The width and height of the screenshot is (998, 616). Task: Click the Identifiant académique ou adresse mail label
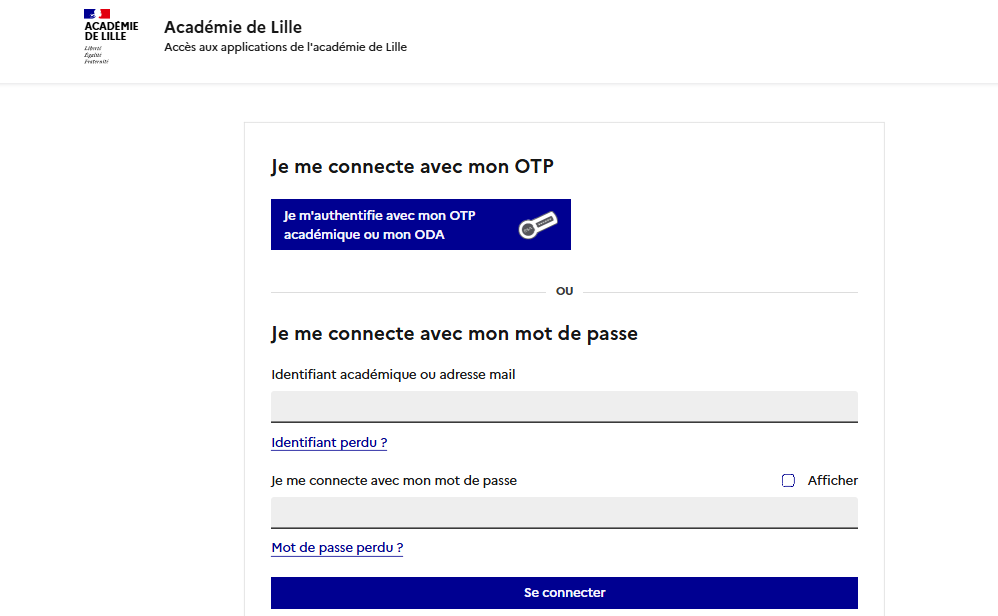pos(393,374)
